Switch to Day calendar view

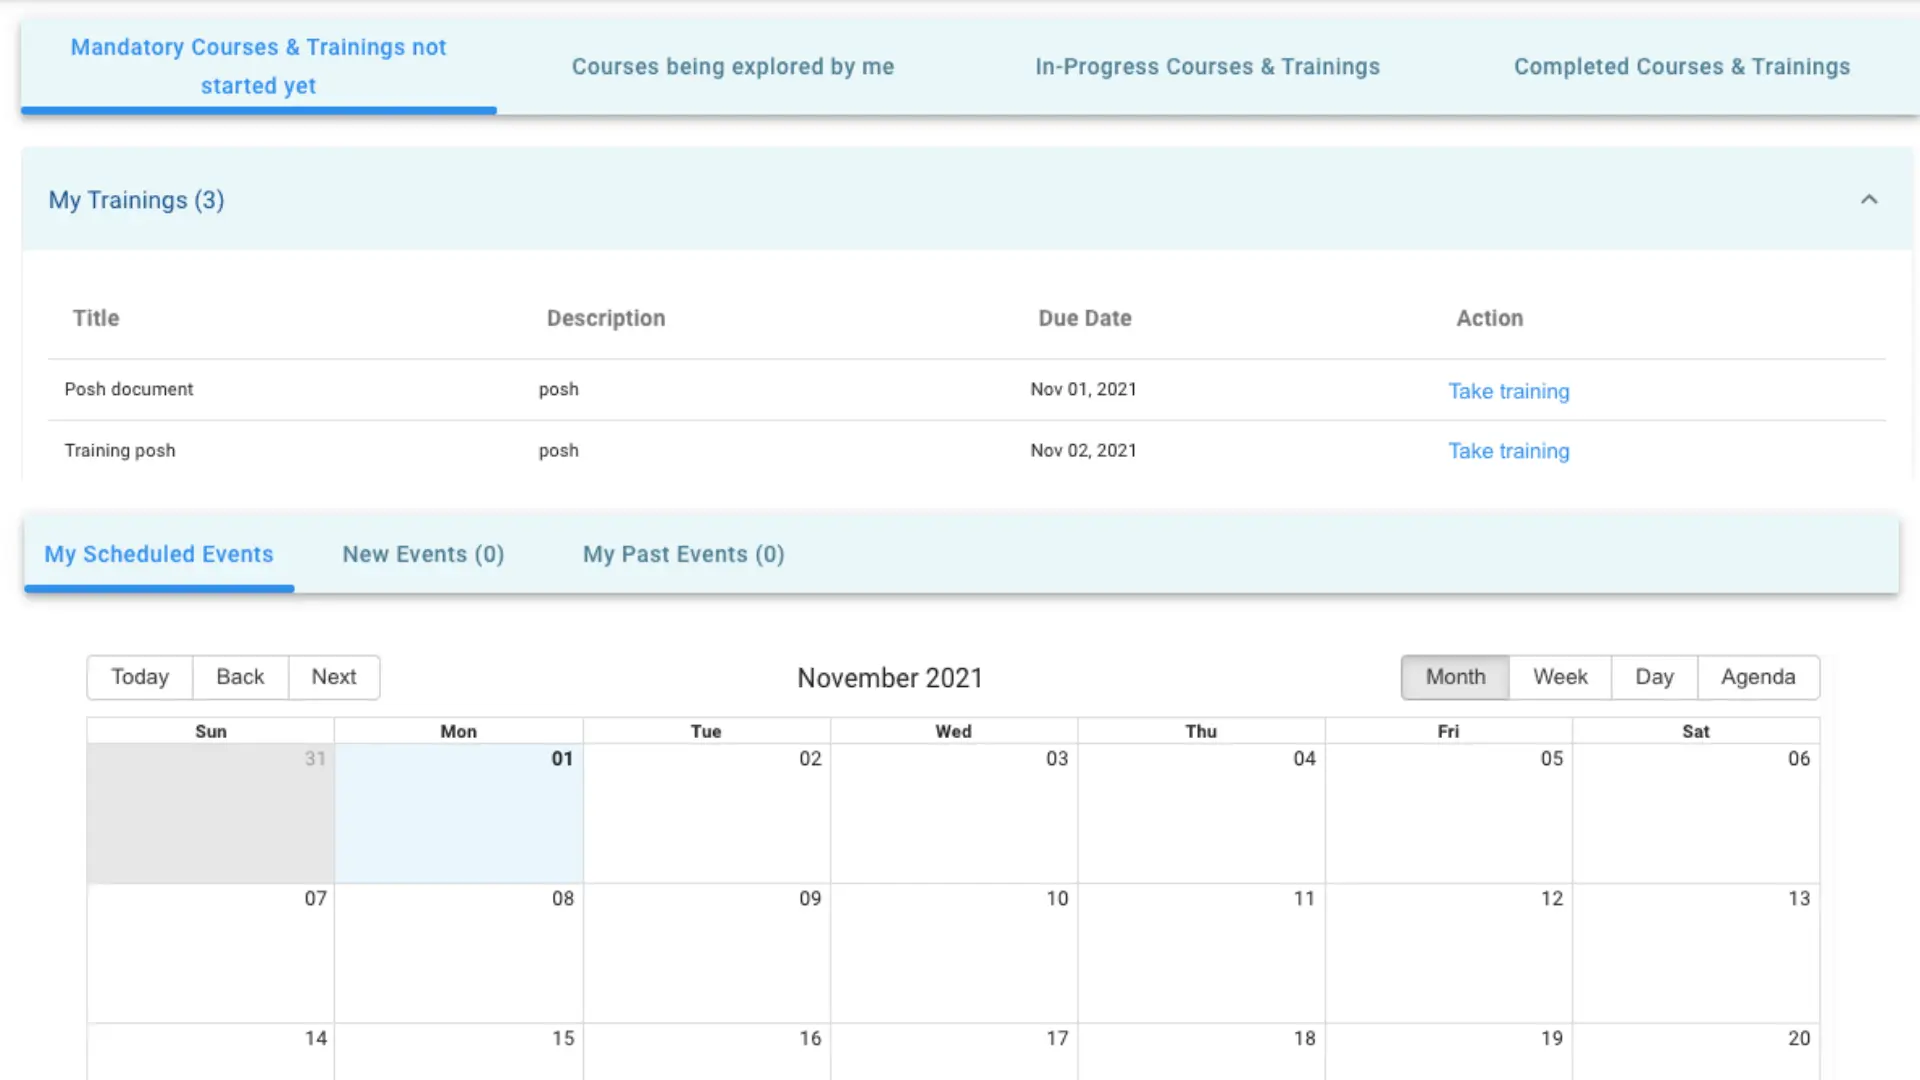pyautogui.click(x=1654, y=677)
